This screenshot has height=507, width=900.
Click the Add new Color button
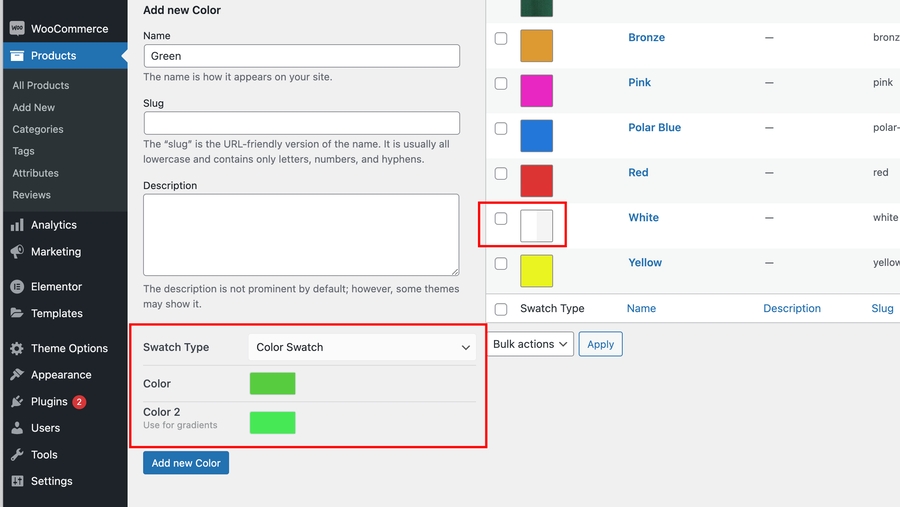click(186, 463)
